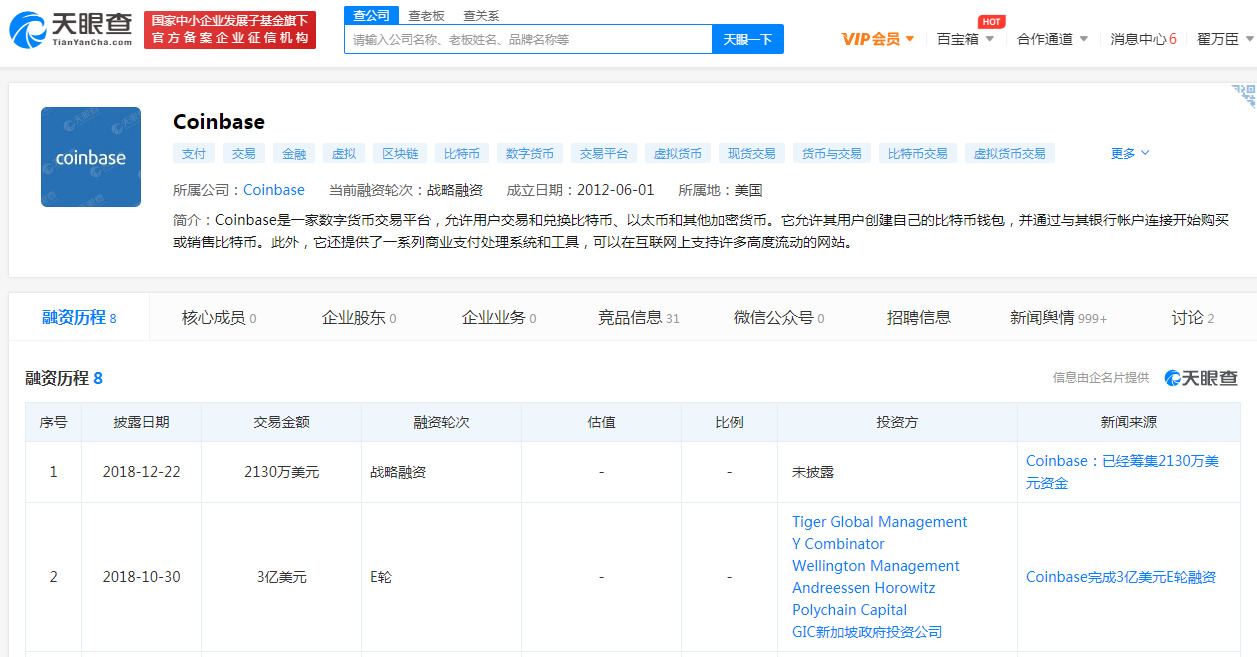The width and height of the screenshot is (1257, 657).
Task: Switch to 核心成员 tab
Action: (x=219, y=318)
